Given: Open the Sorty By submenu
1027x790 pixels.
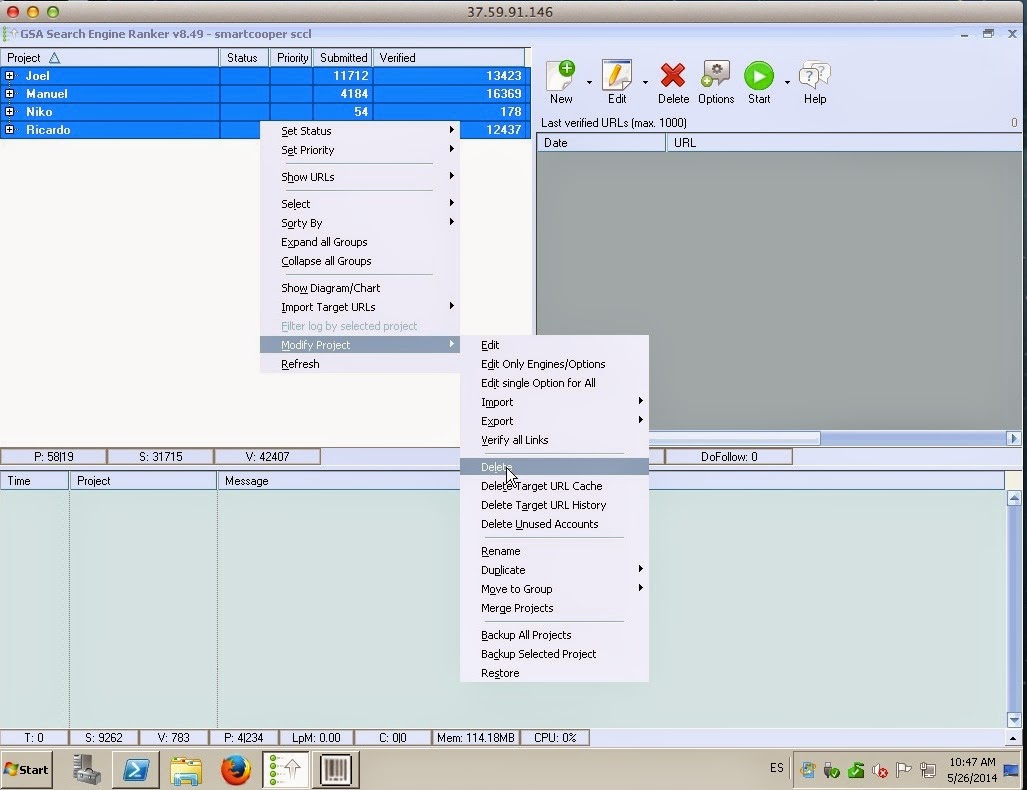Looking at the screenshot, I should tap(360, 223).
